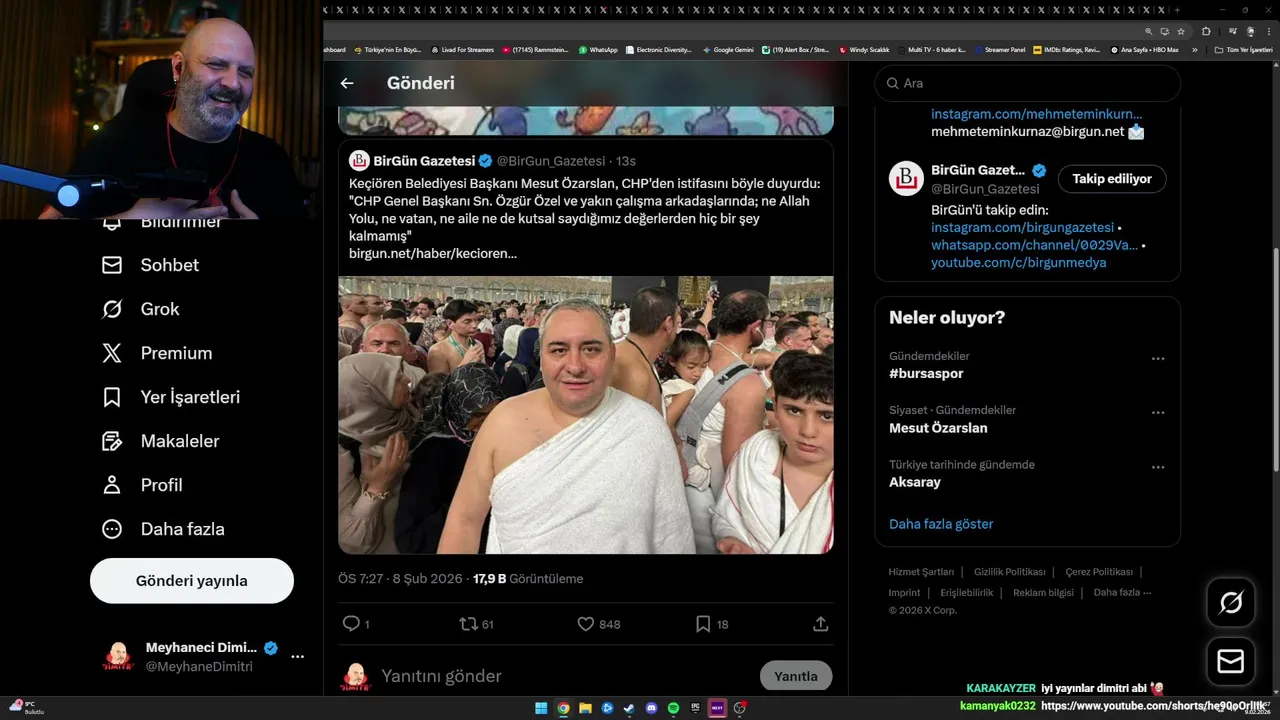The width and height of the screenshot is (1280, 720).
Task: Open the whatsapp.com/channel link
Action: point(1034,245)
